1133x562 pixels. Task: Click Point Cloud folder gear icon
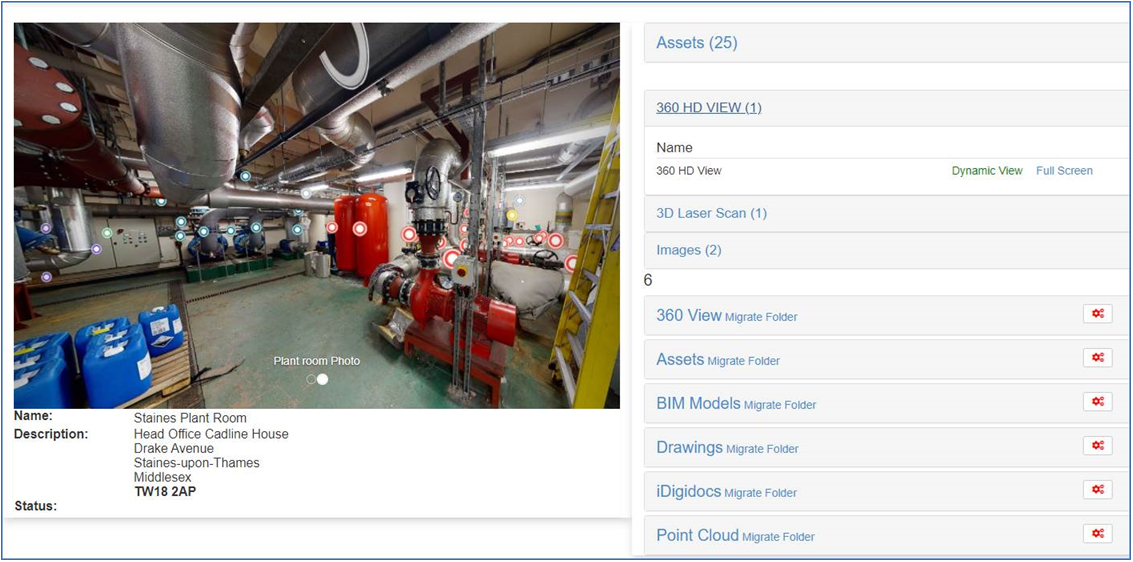pyautogui.click(x=1098, y=534)
